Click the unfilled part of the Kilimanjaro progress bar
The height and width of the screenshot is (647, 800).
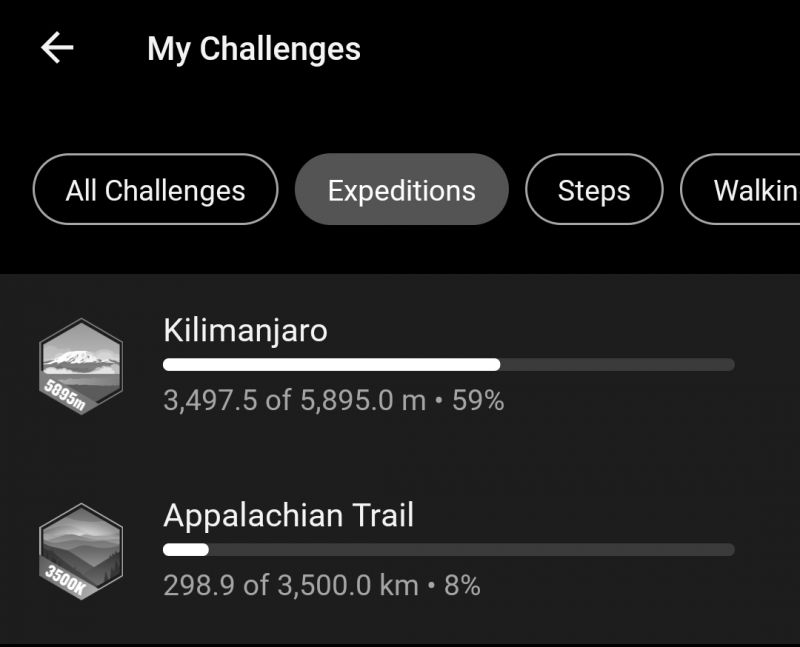coord(617,364)
